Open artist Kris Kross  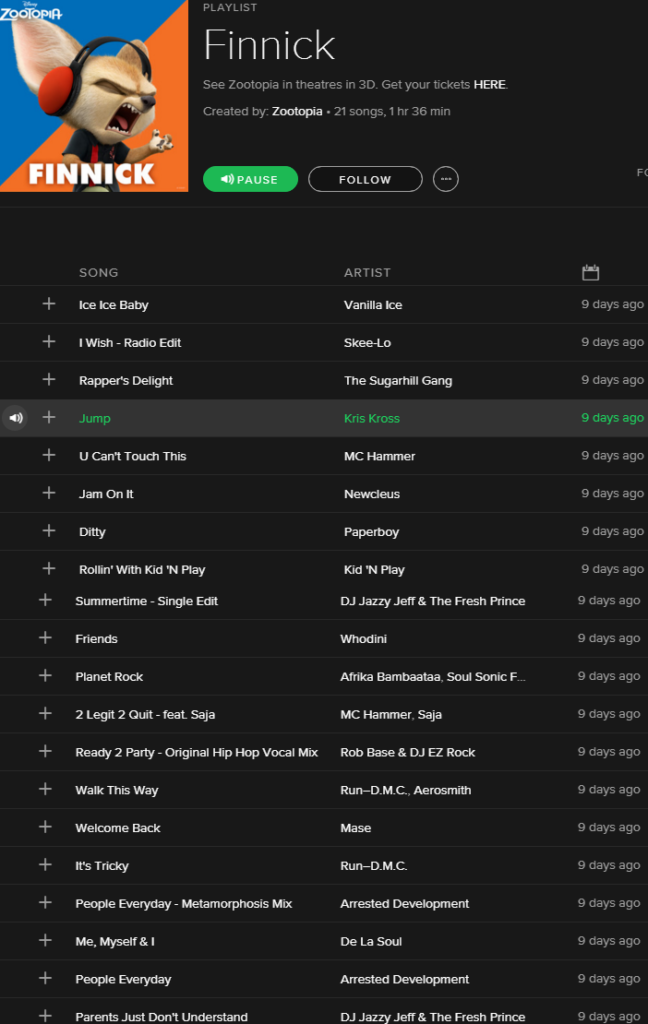pos(372,419)
